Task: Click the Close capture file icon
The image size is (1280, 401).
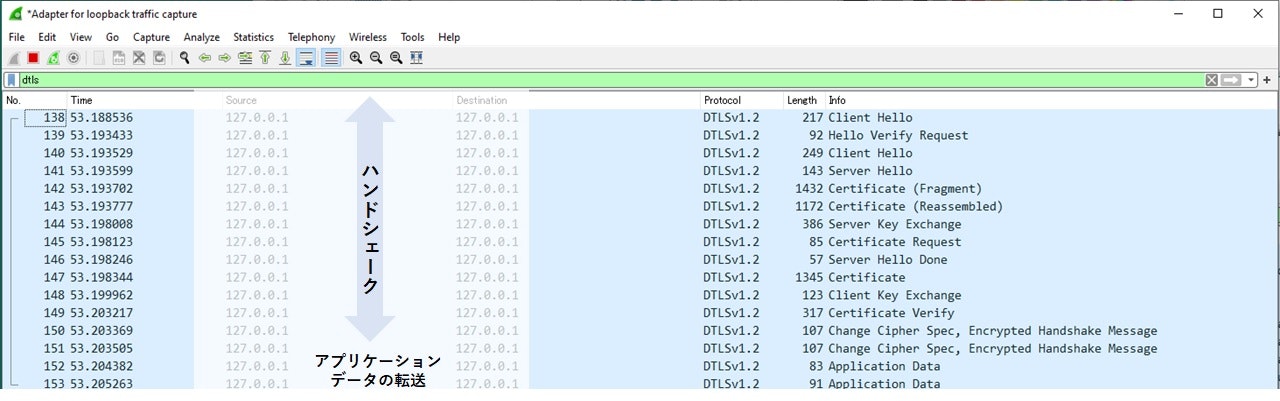Action: coord(139,58)
